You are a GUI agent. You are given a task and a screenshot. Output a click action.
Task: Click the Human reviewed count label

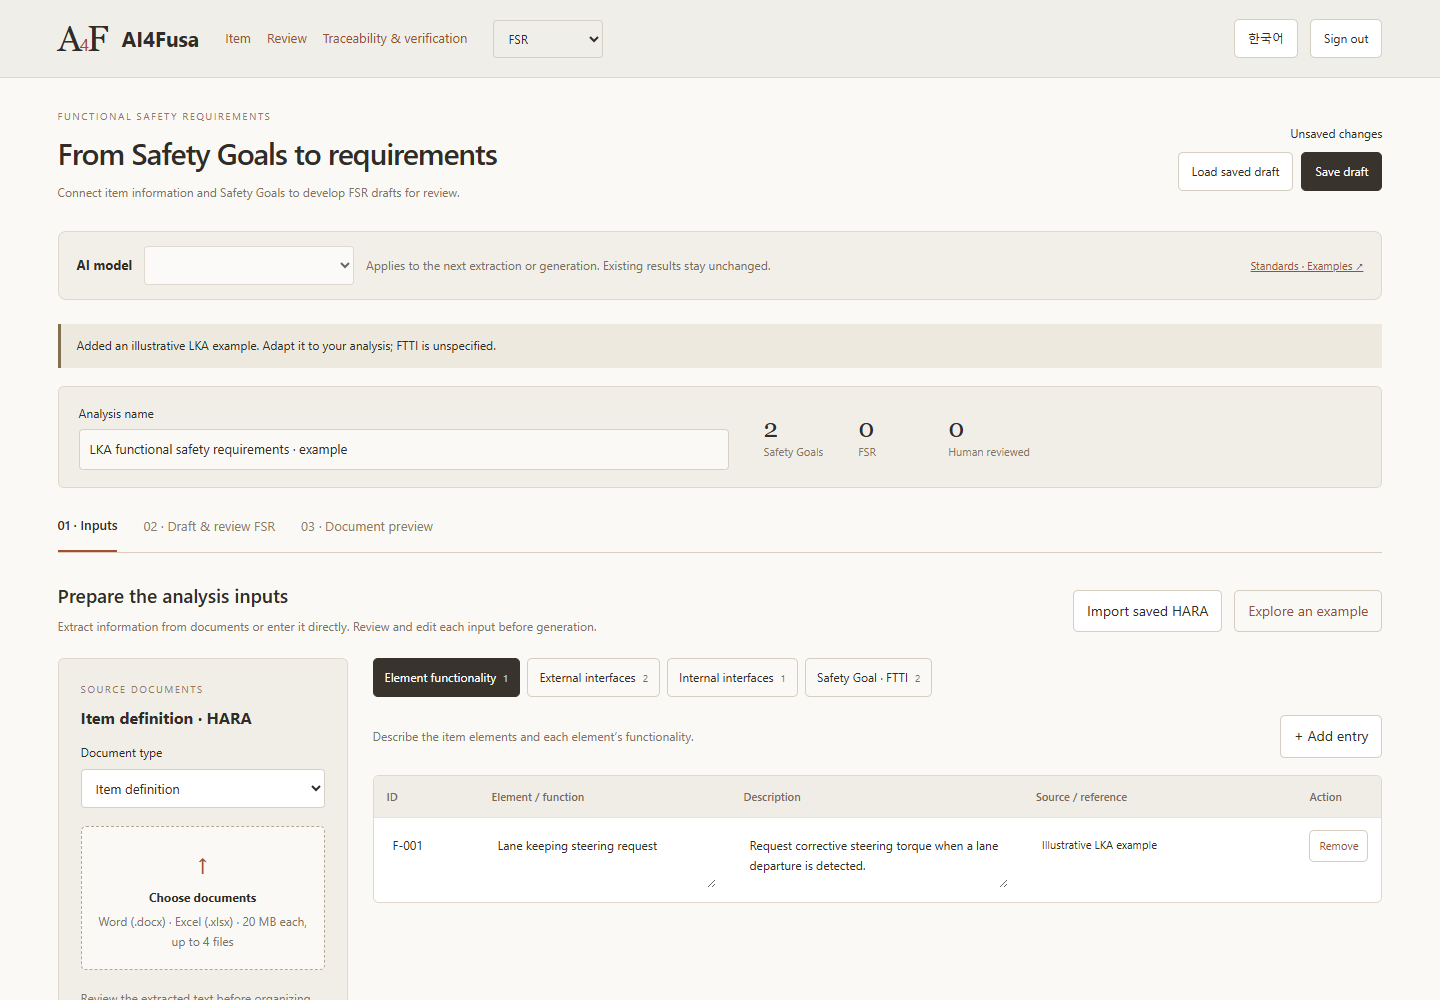click(x=989, y=453)
